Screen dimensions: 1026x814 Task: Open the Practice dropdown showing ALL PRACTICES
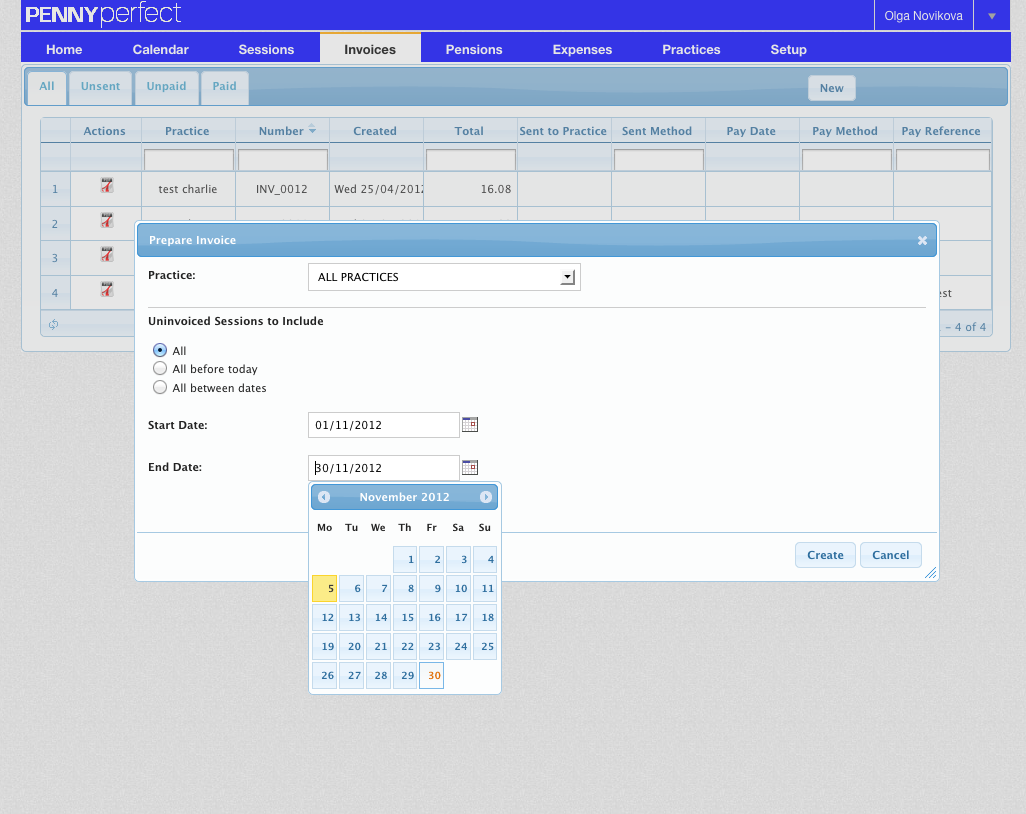443,277
